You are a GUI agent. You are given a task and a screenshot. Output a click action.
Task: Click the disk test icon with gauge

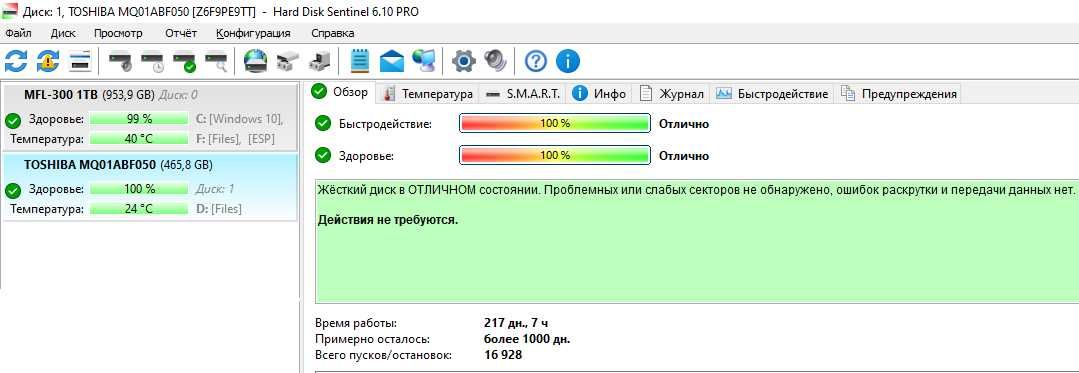120,62
